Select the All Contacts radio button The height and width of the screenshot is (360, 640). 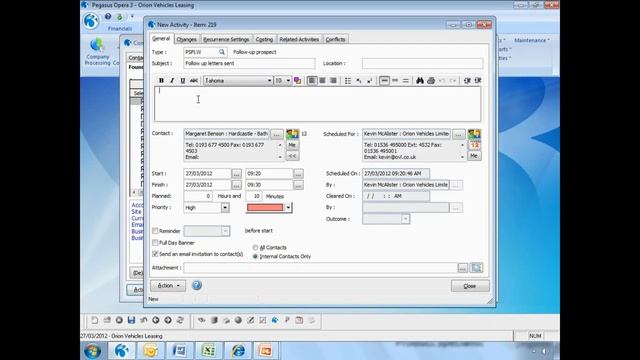coord(255,248)
